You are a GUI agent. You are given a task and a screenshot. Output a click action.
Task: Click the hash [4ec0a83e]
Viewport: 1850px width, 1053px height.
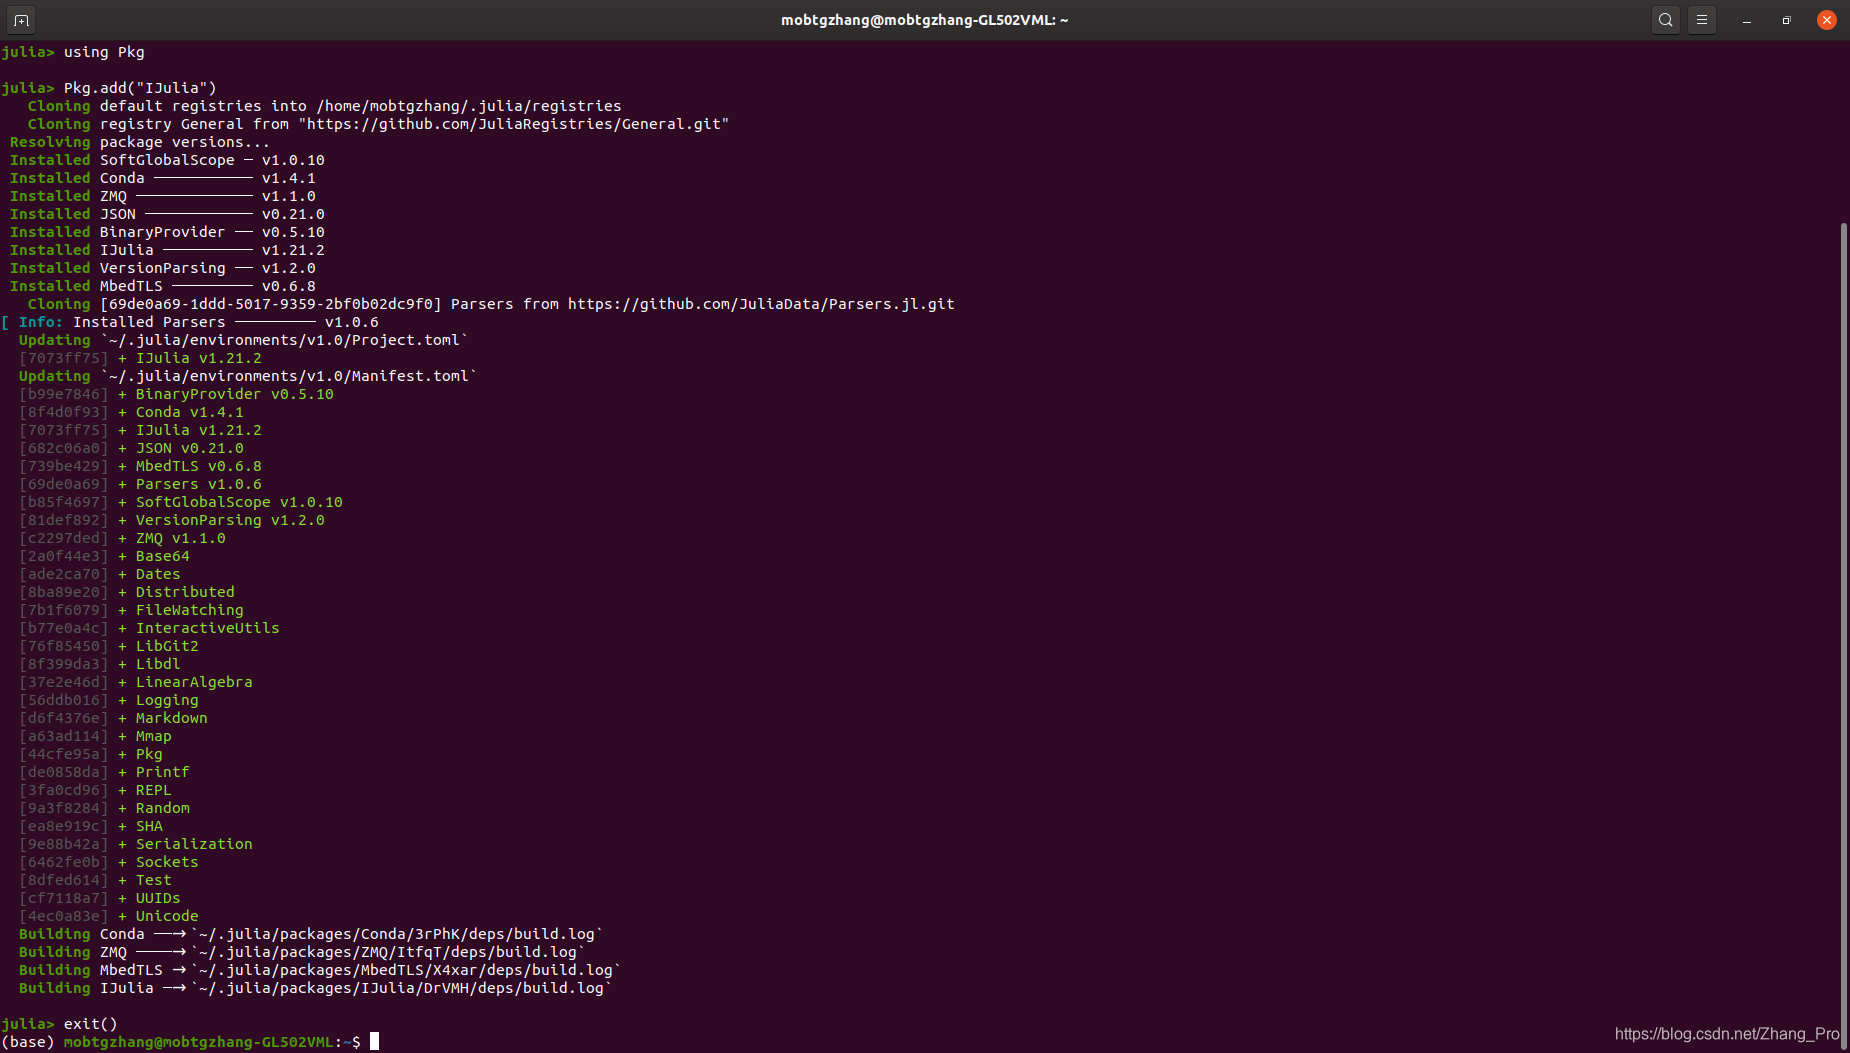[64, 916]
